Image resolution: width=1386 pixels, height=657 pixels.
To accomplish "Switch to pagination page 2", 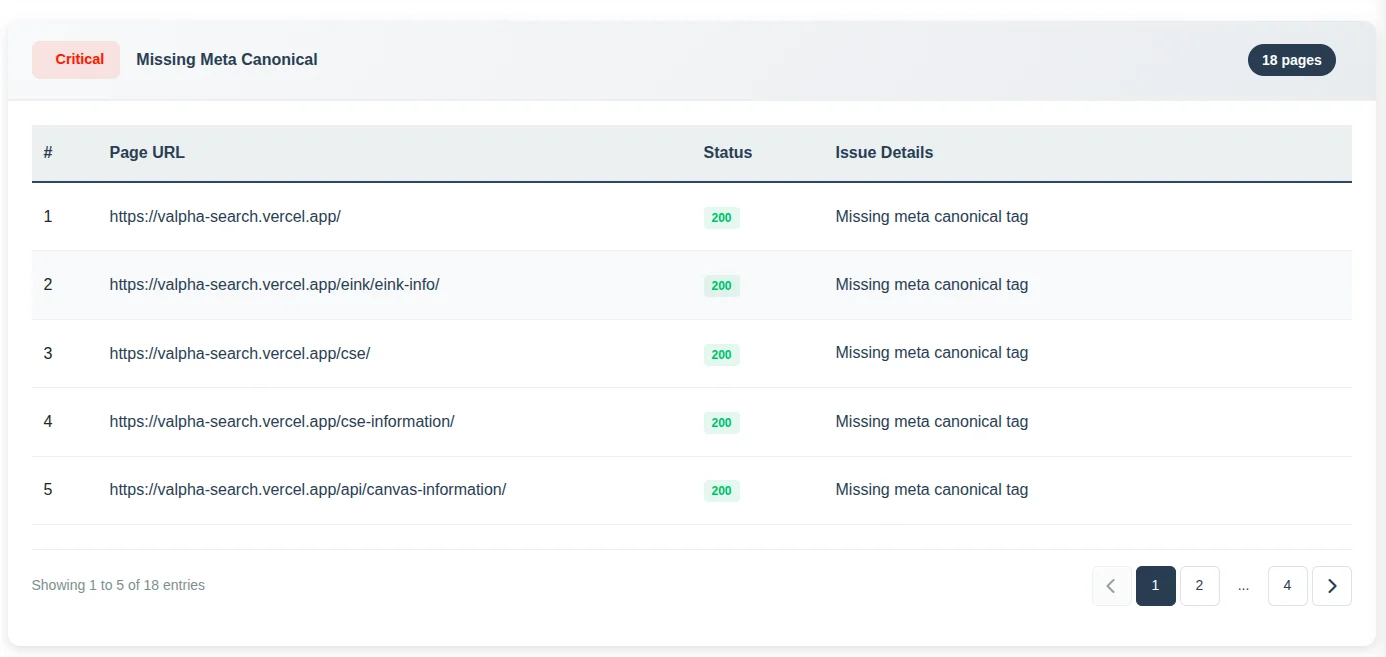I will point(1199,585).
